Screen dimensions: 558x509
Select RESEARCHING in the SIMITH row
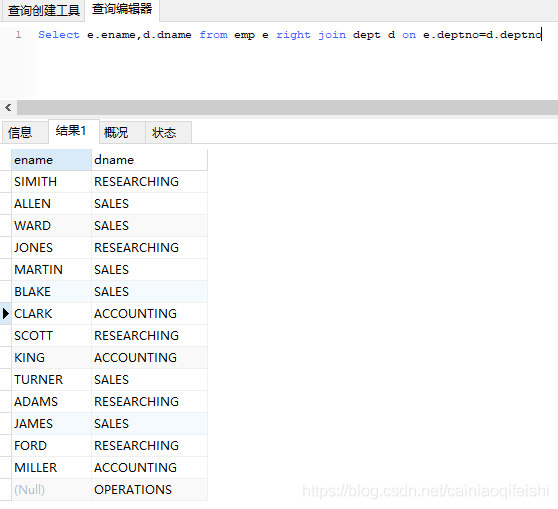(149, 182)
